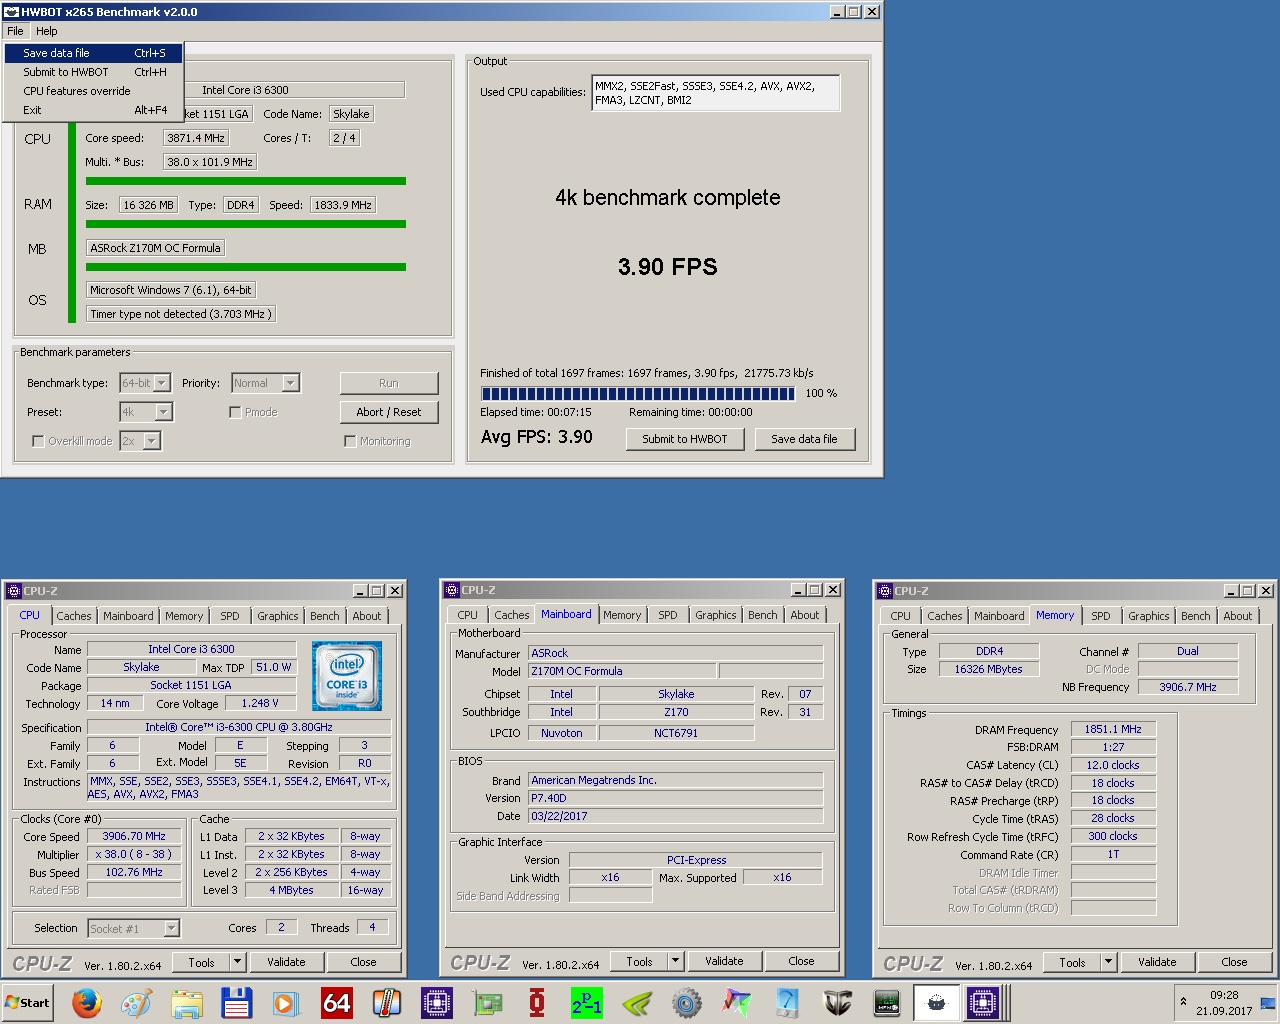Viewport: 1280px width, 1024px height.
Task: Click the Abort / Reset button
Action: tap(389, 412)
